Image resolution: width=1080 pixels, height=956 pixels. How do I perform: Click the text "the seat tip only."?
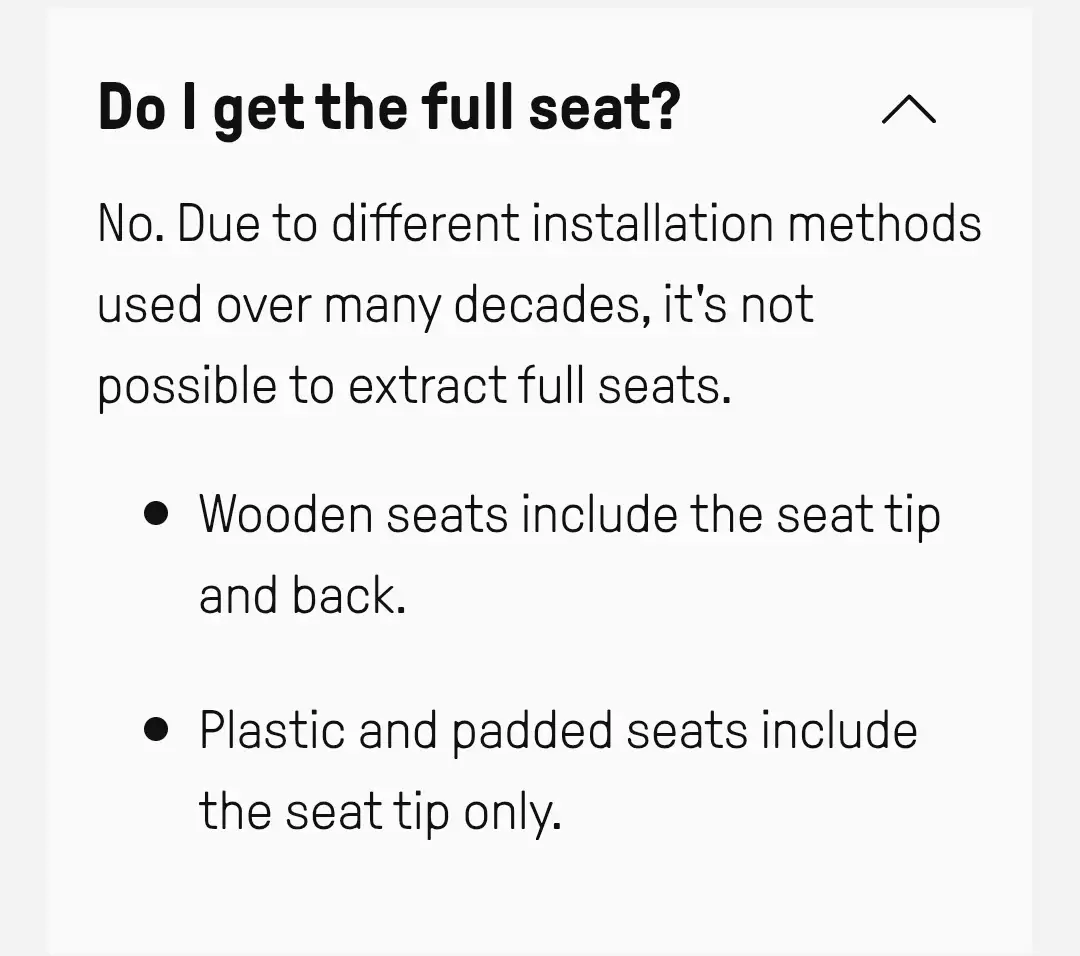click(380, 812)
